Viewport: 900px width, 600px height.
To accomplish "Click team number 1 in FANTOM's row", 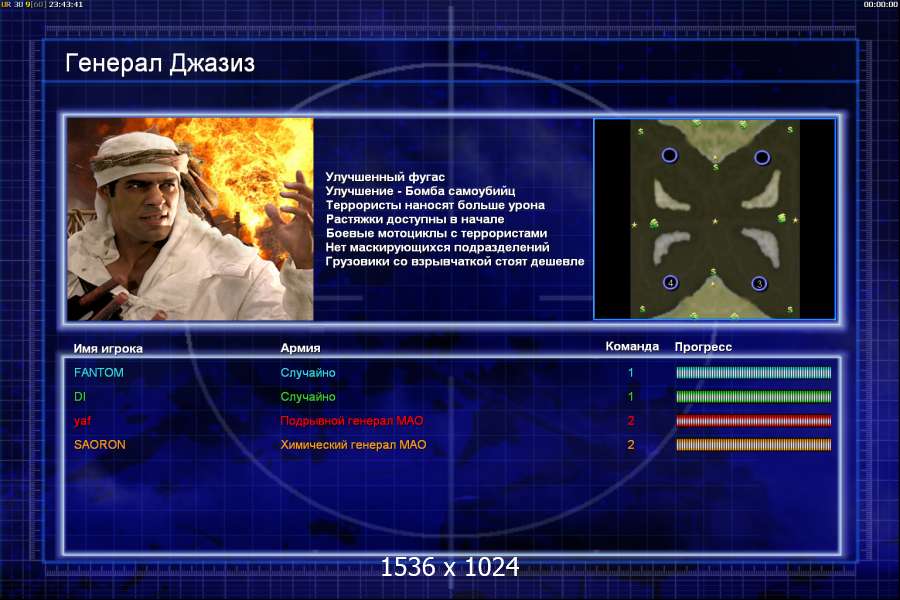I will click(631, 373).
